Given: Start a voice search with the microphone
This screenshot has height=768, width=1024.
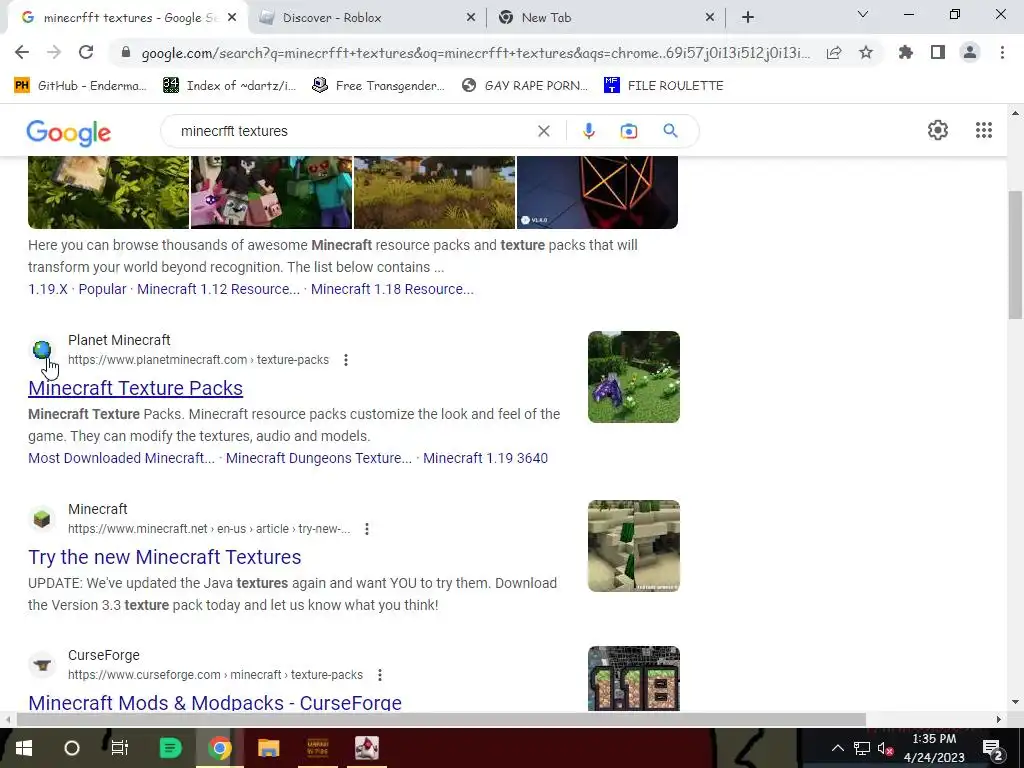Looking at the screenshot, I should coord(588,131).
